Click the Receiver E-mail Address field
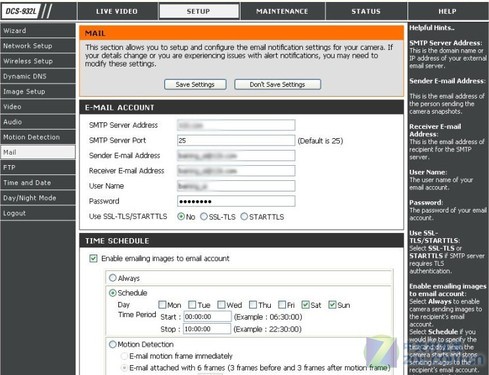The image size is (489, 375). pyautogui.click(x=236, y=171)
